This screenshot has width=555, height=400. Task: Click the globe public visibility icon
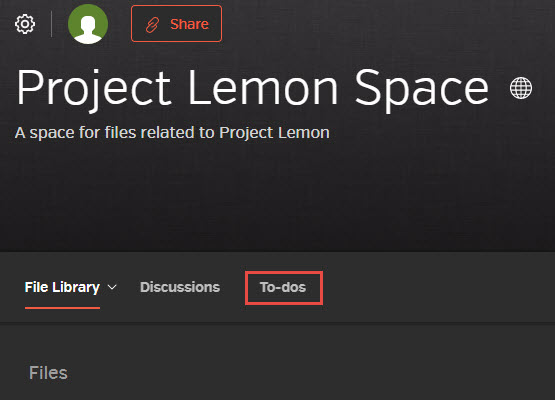pos(521,88)
